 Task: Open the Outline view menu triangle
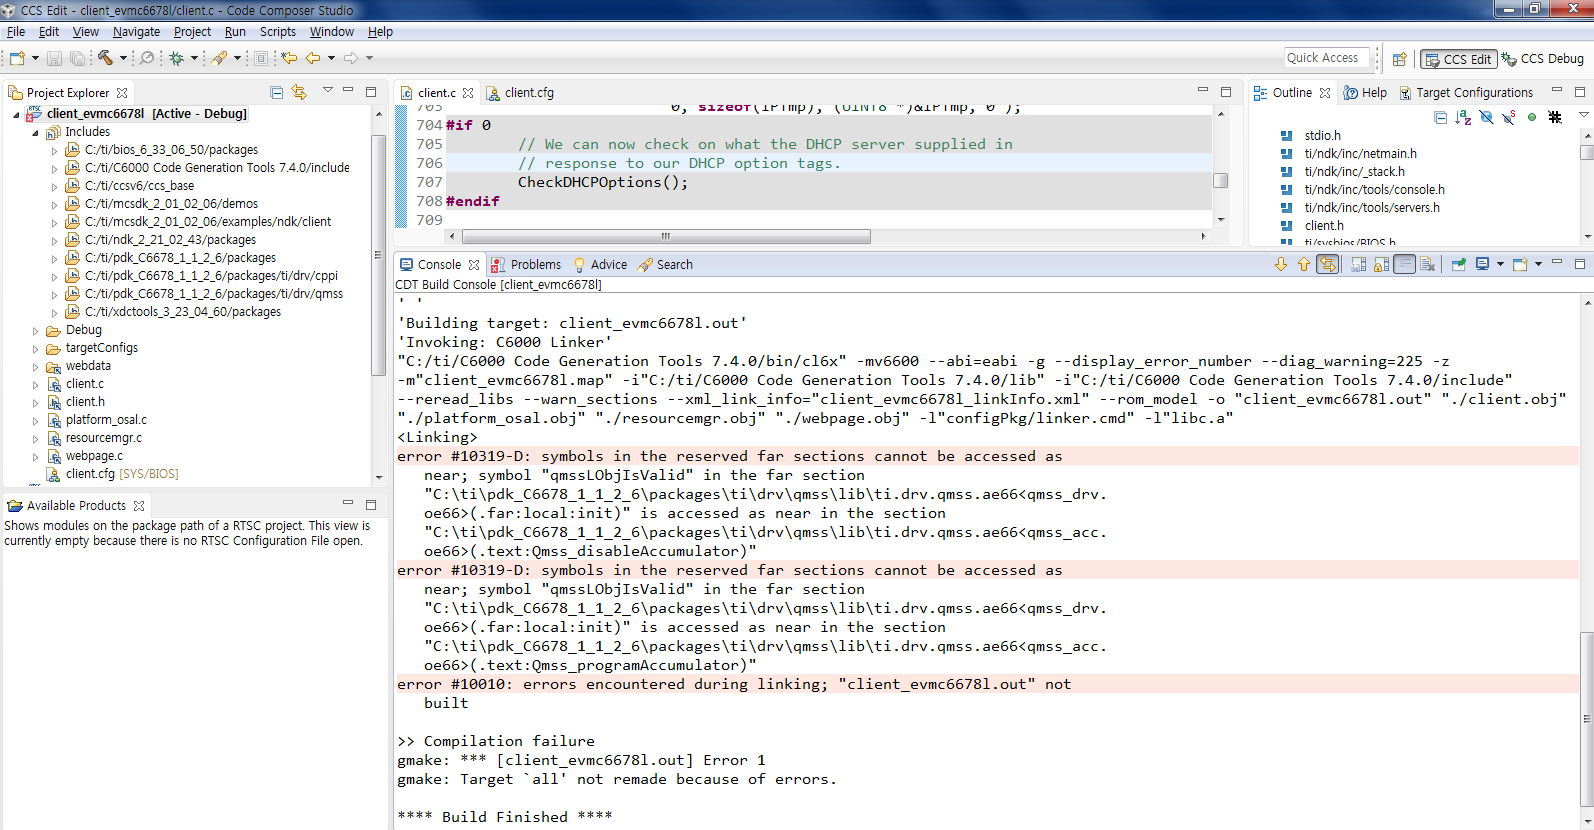pyautogui.click(x=1583, y=115)
